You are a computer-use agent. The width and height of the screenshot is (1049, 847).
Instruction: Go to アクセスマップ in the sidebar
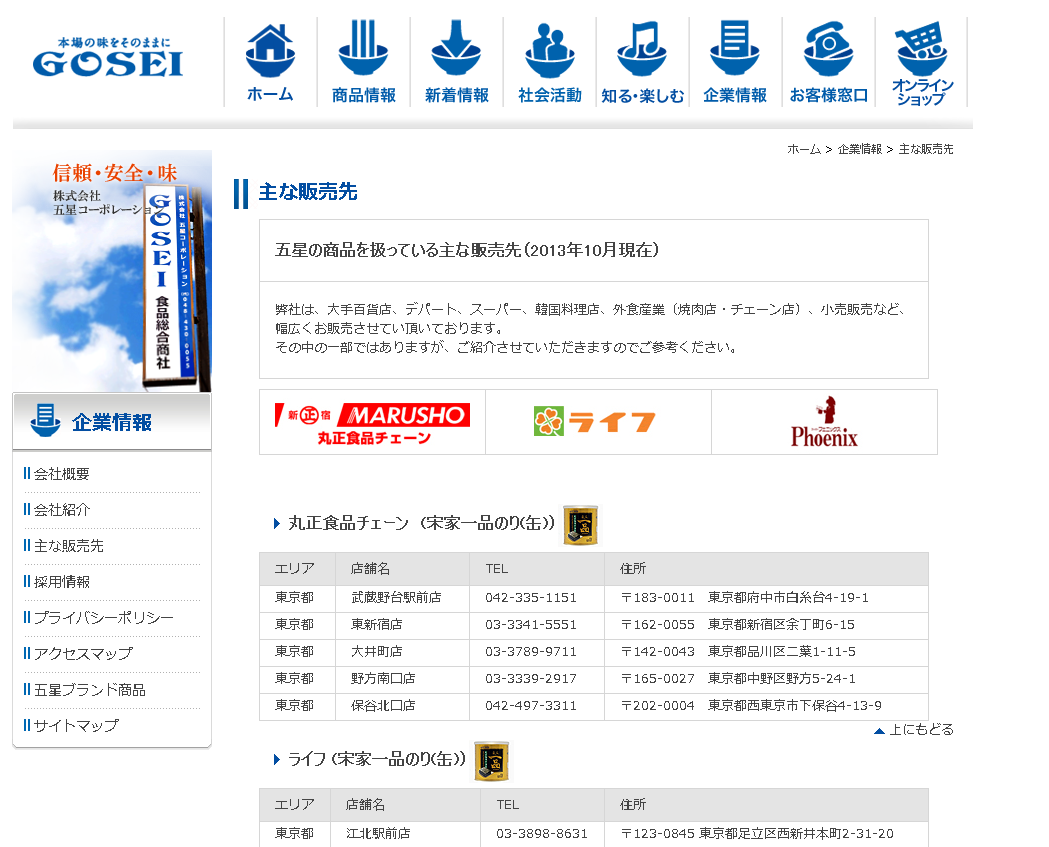[83, 654]
